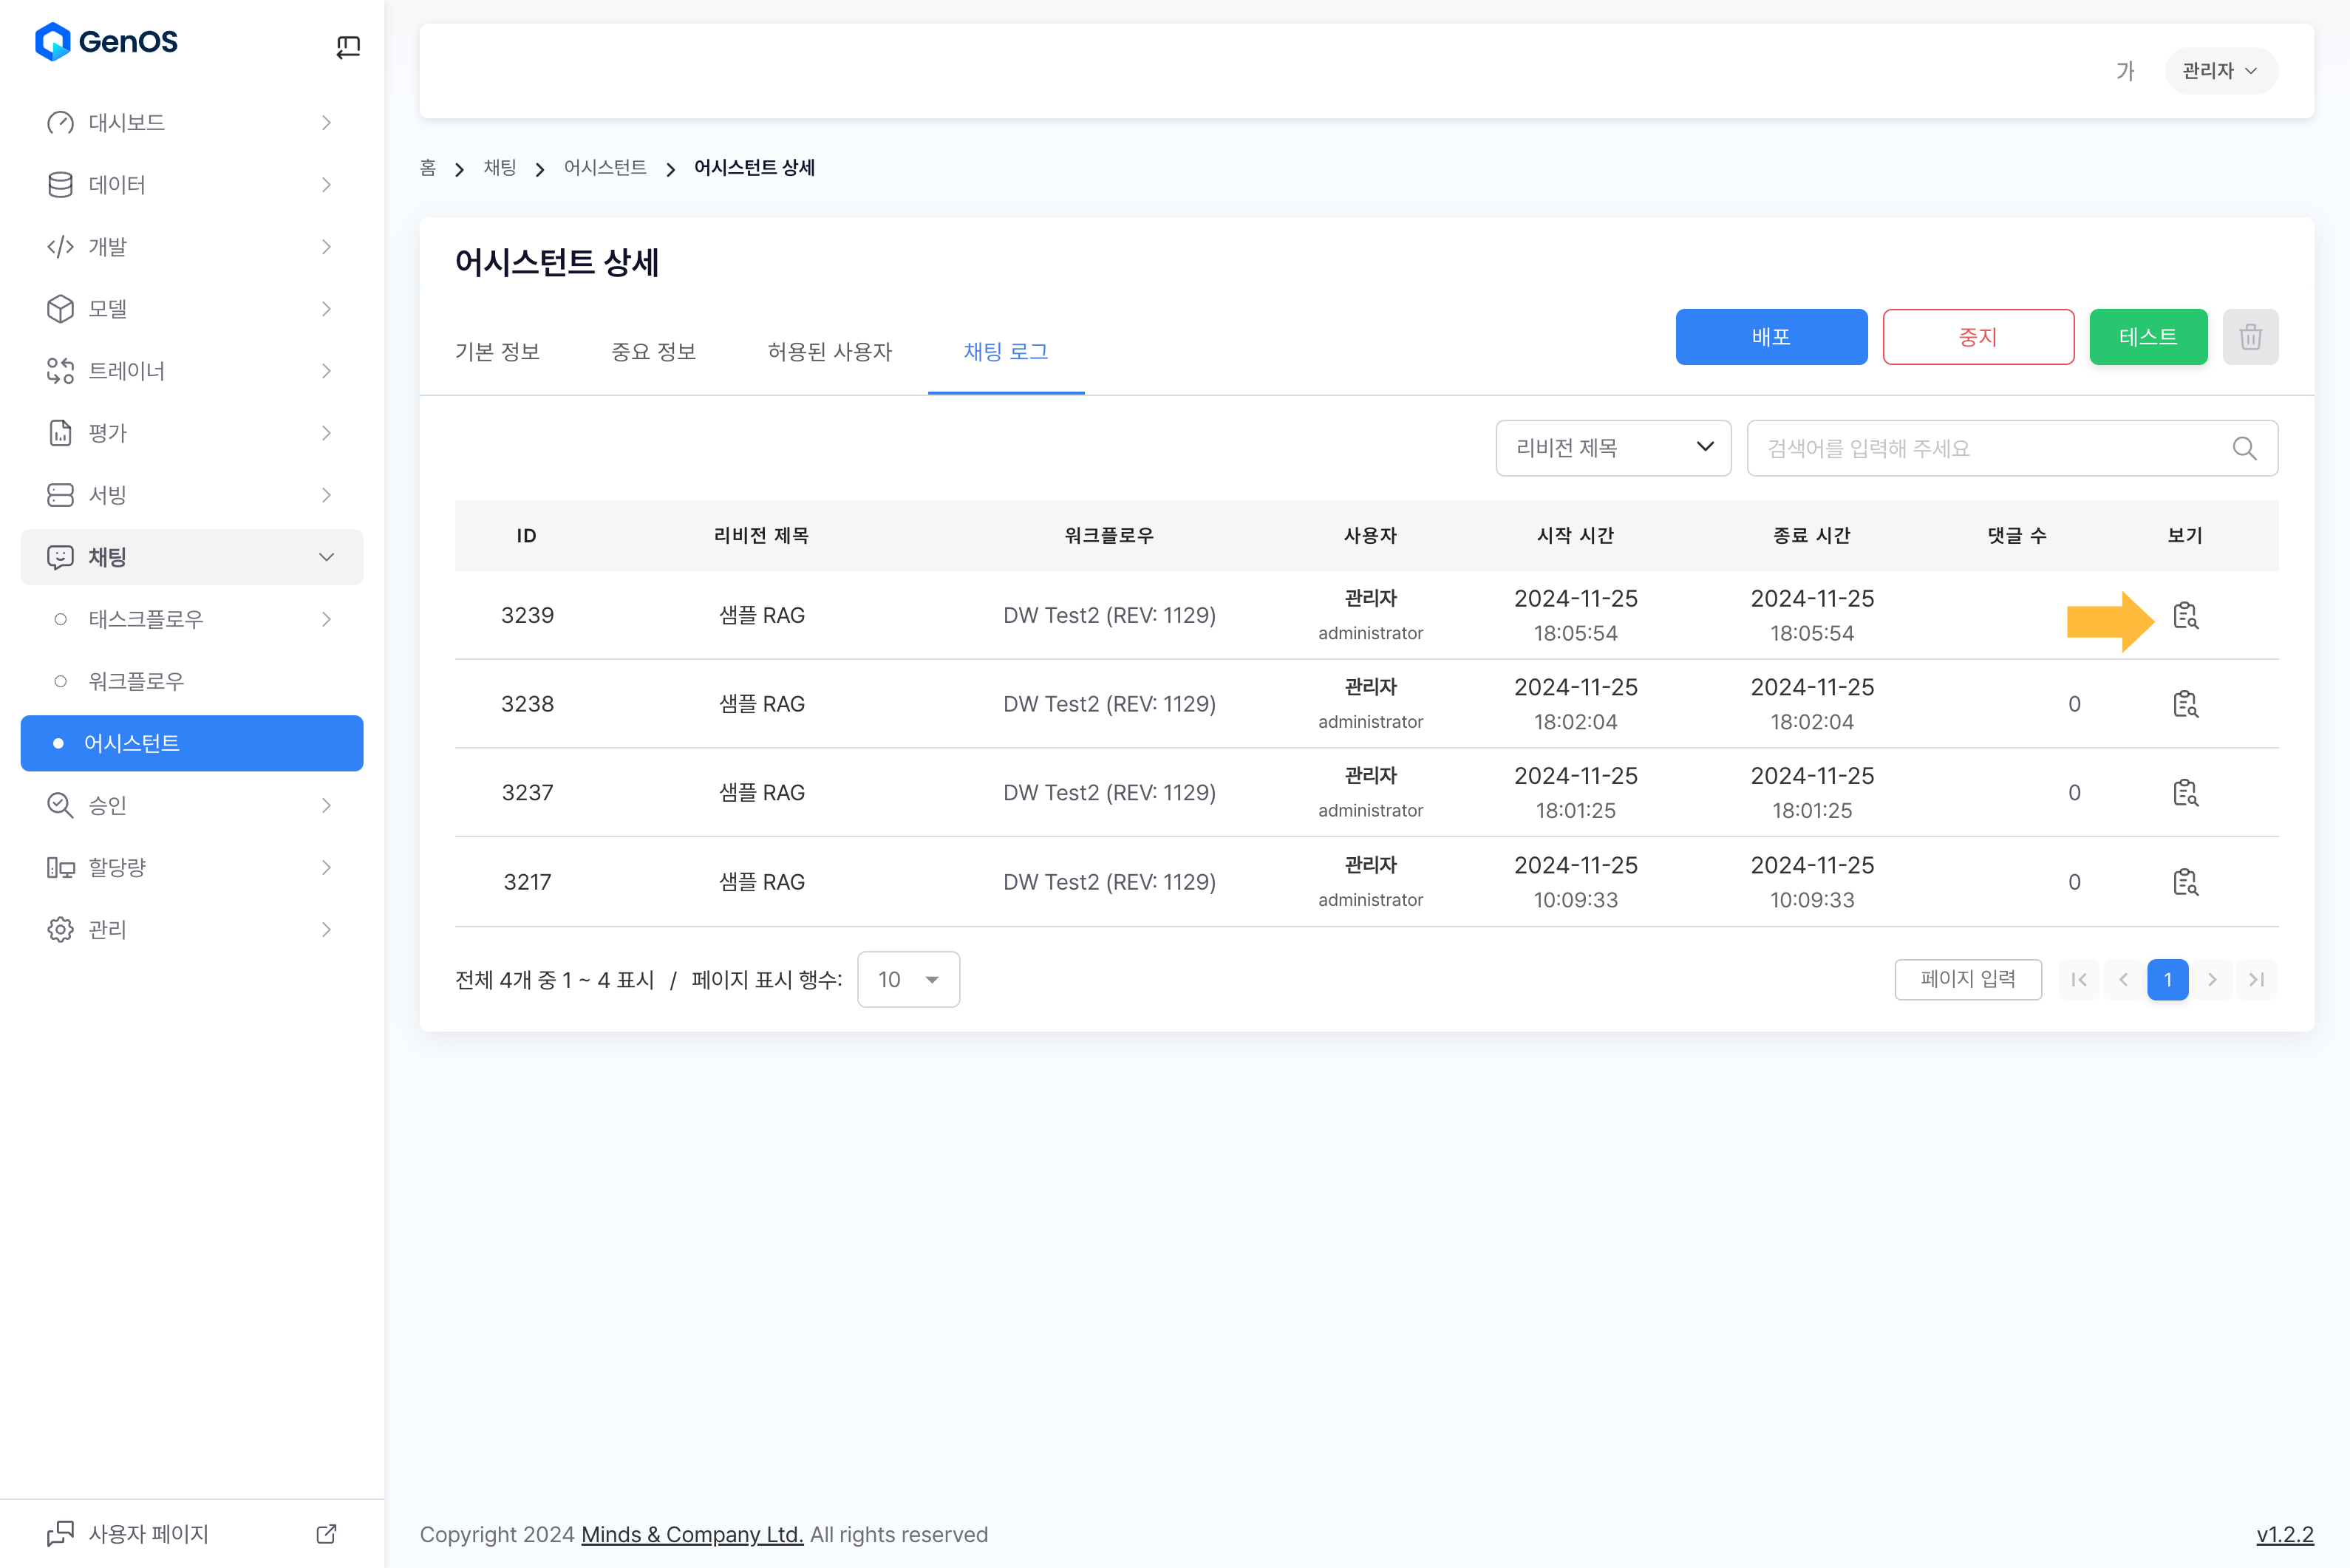The image size is (2350, 1568).
Task: Click the view log icon for ID 3239
Action: [x=2185, y=615]
